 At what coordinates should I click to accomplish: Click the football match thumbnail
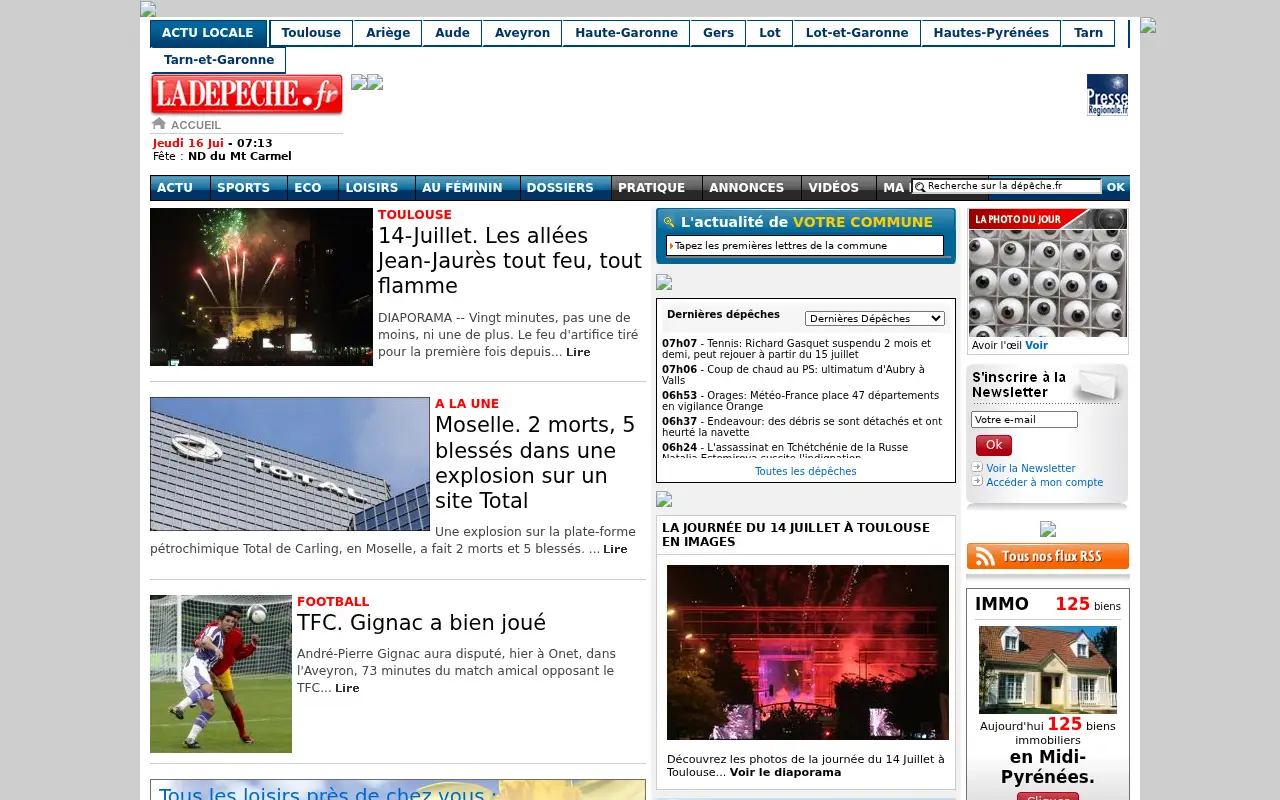click(x=221, y=674)
